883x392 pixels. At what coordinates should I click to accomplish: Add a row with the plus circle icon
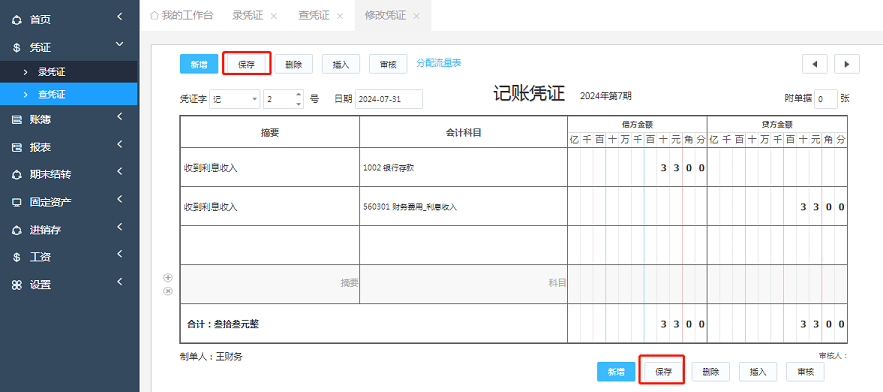tap(168, 277)
